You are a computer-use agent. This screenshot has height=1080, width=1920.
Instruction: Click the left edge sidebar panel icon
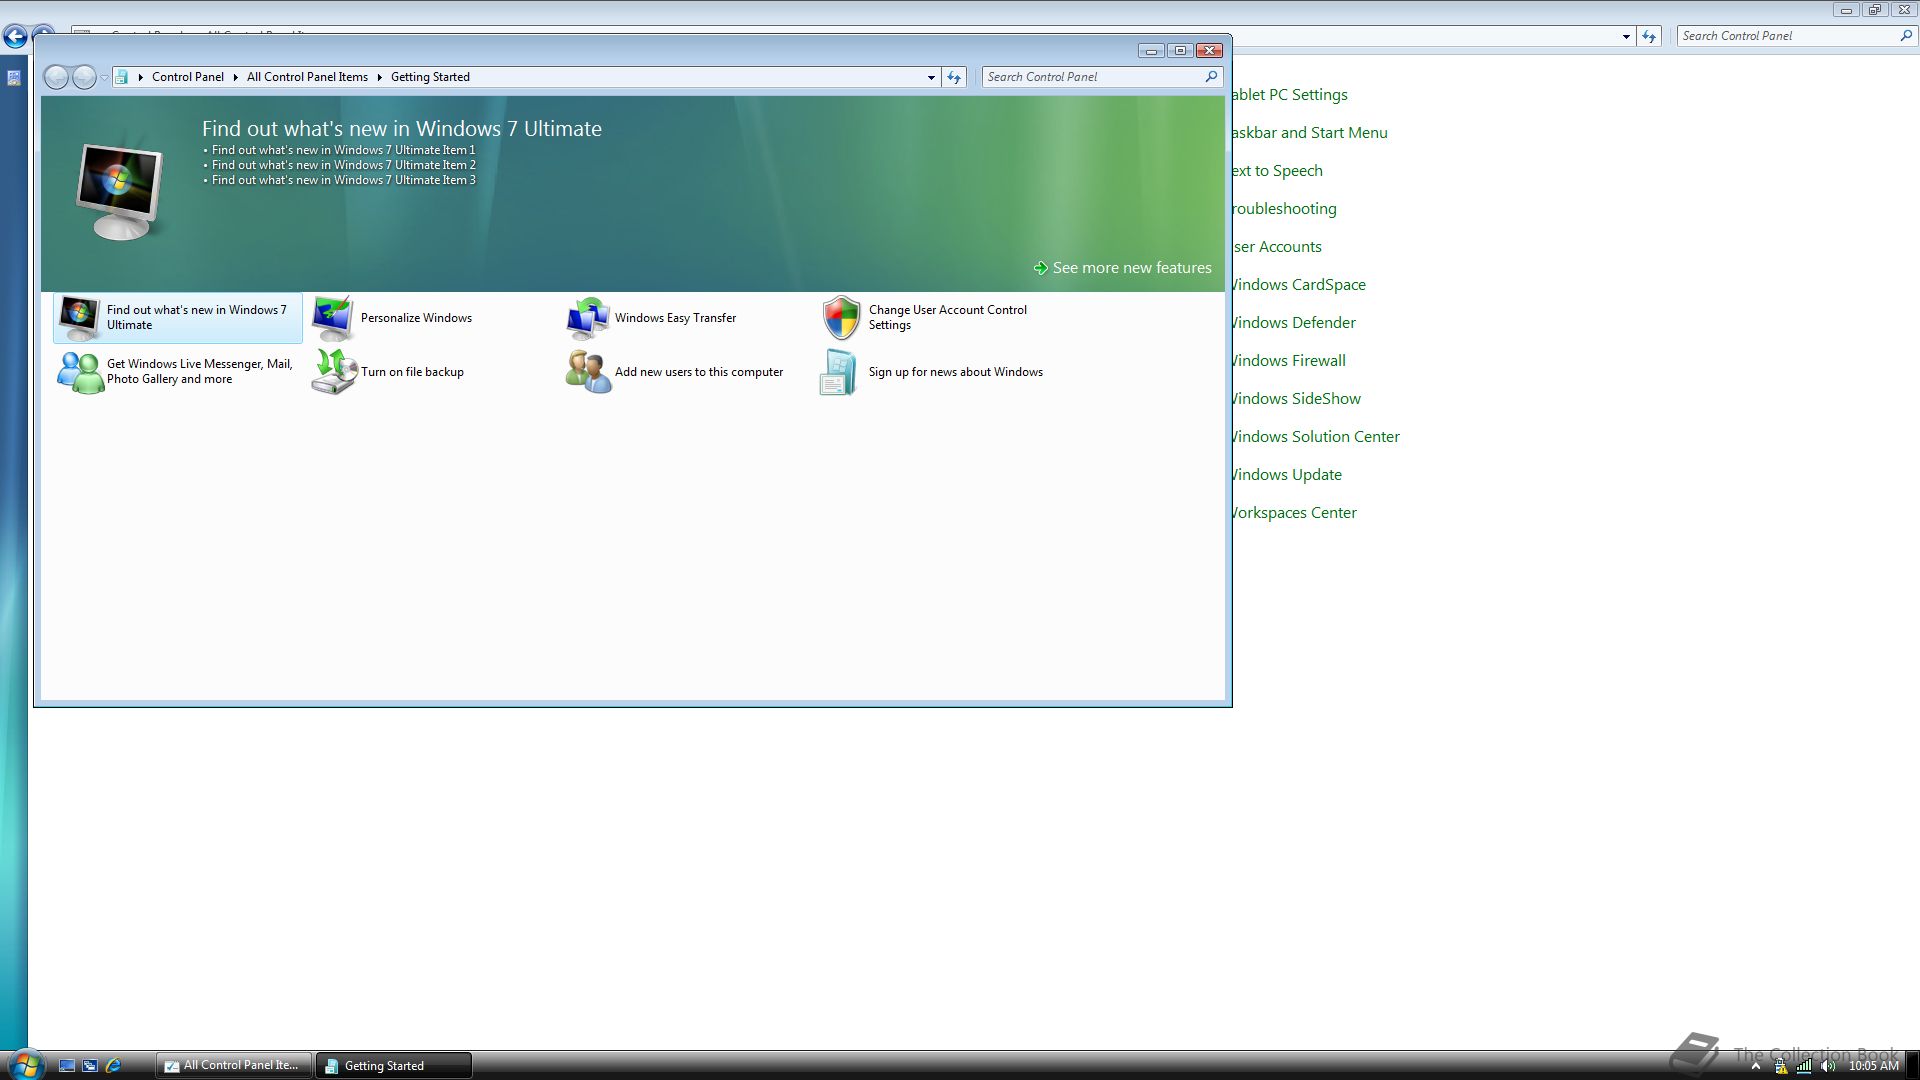14,78
